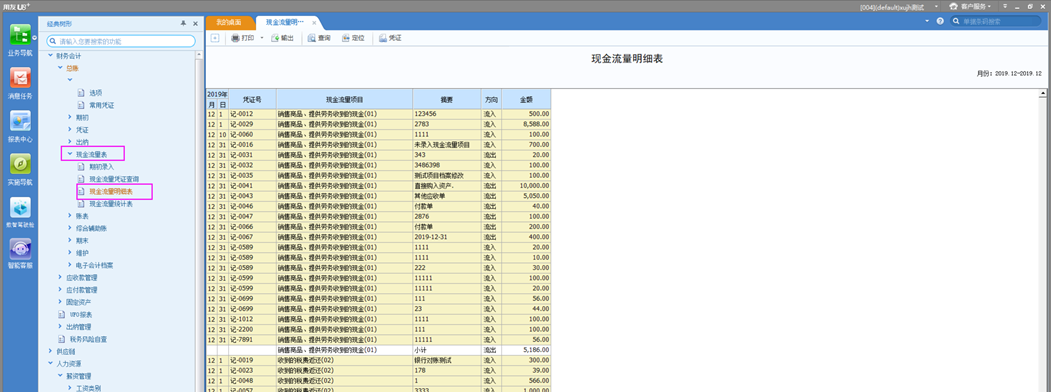The width and height of the screenshot is (1051, 392).
Task: Expand the 综合辅助账 tree node
Action: pos(69,228)
